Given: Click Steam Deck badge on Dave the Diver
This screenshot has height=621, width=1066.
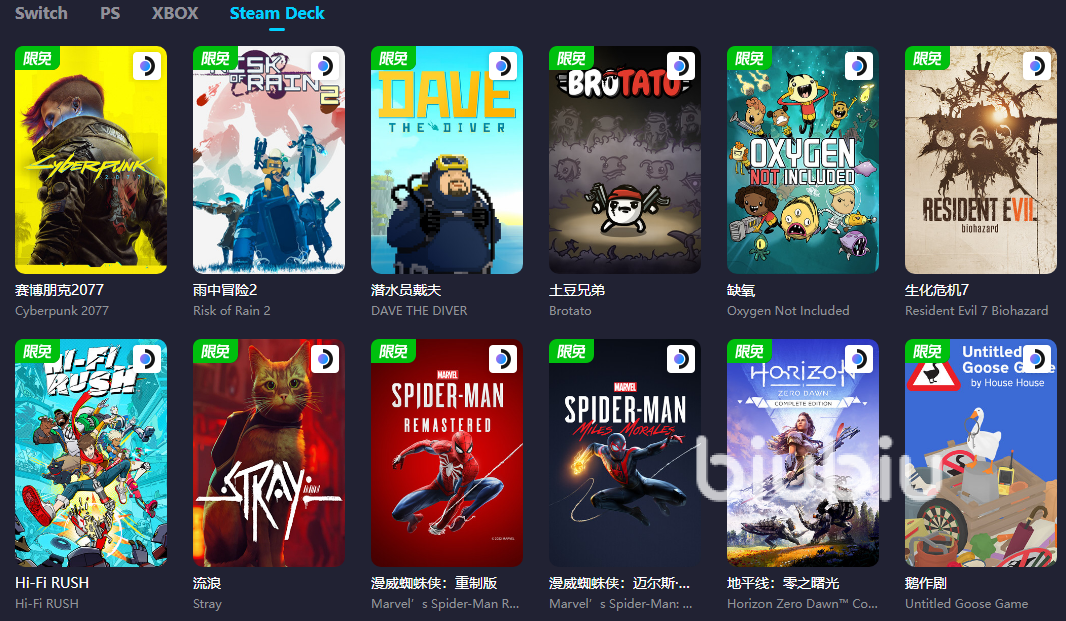Looking at the screenshot, I should (502, 66).
